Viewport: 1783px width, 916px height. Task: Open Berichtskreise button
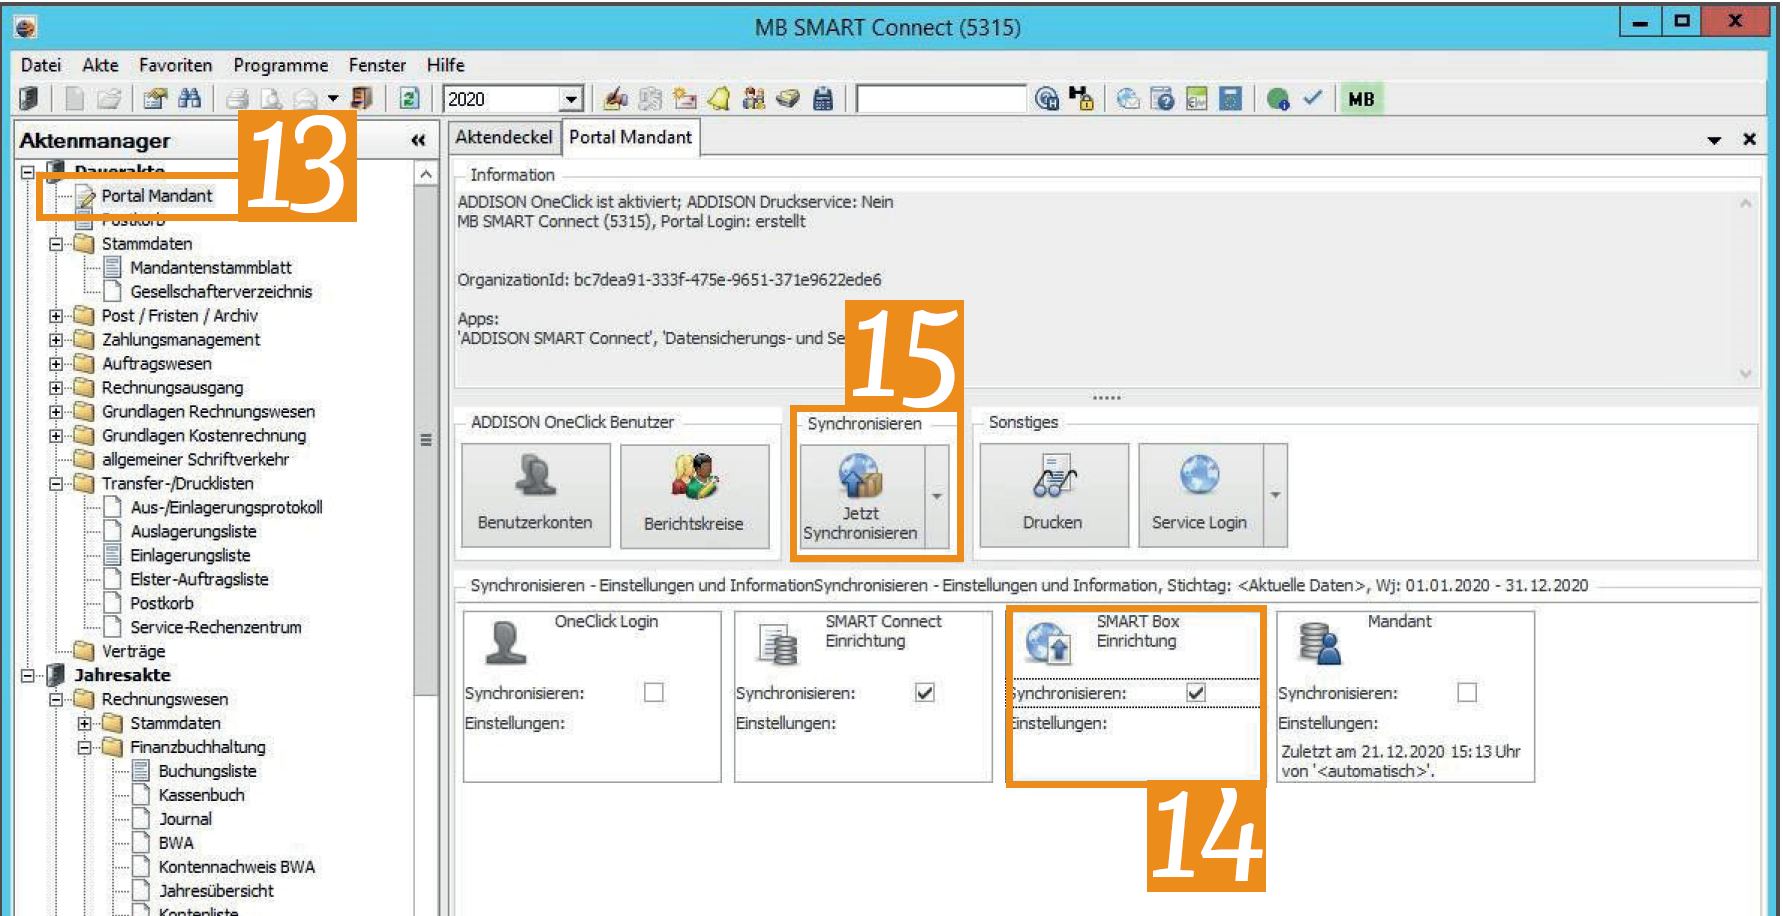(x=694, y=496)
